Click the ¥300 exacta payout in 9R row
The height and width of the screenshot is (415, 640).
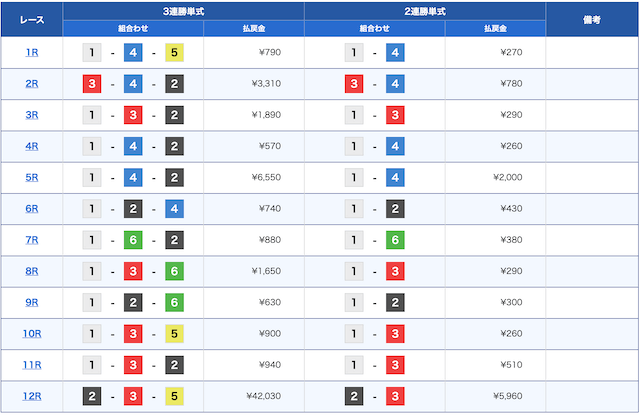pos(511,302)
